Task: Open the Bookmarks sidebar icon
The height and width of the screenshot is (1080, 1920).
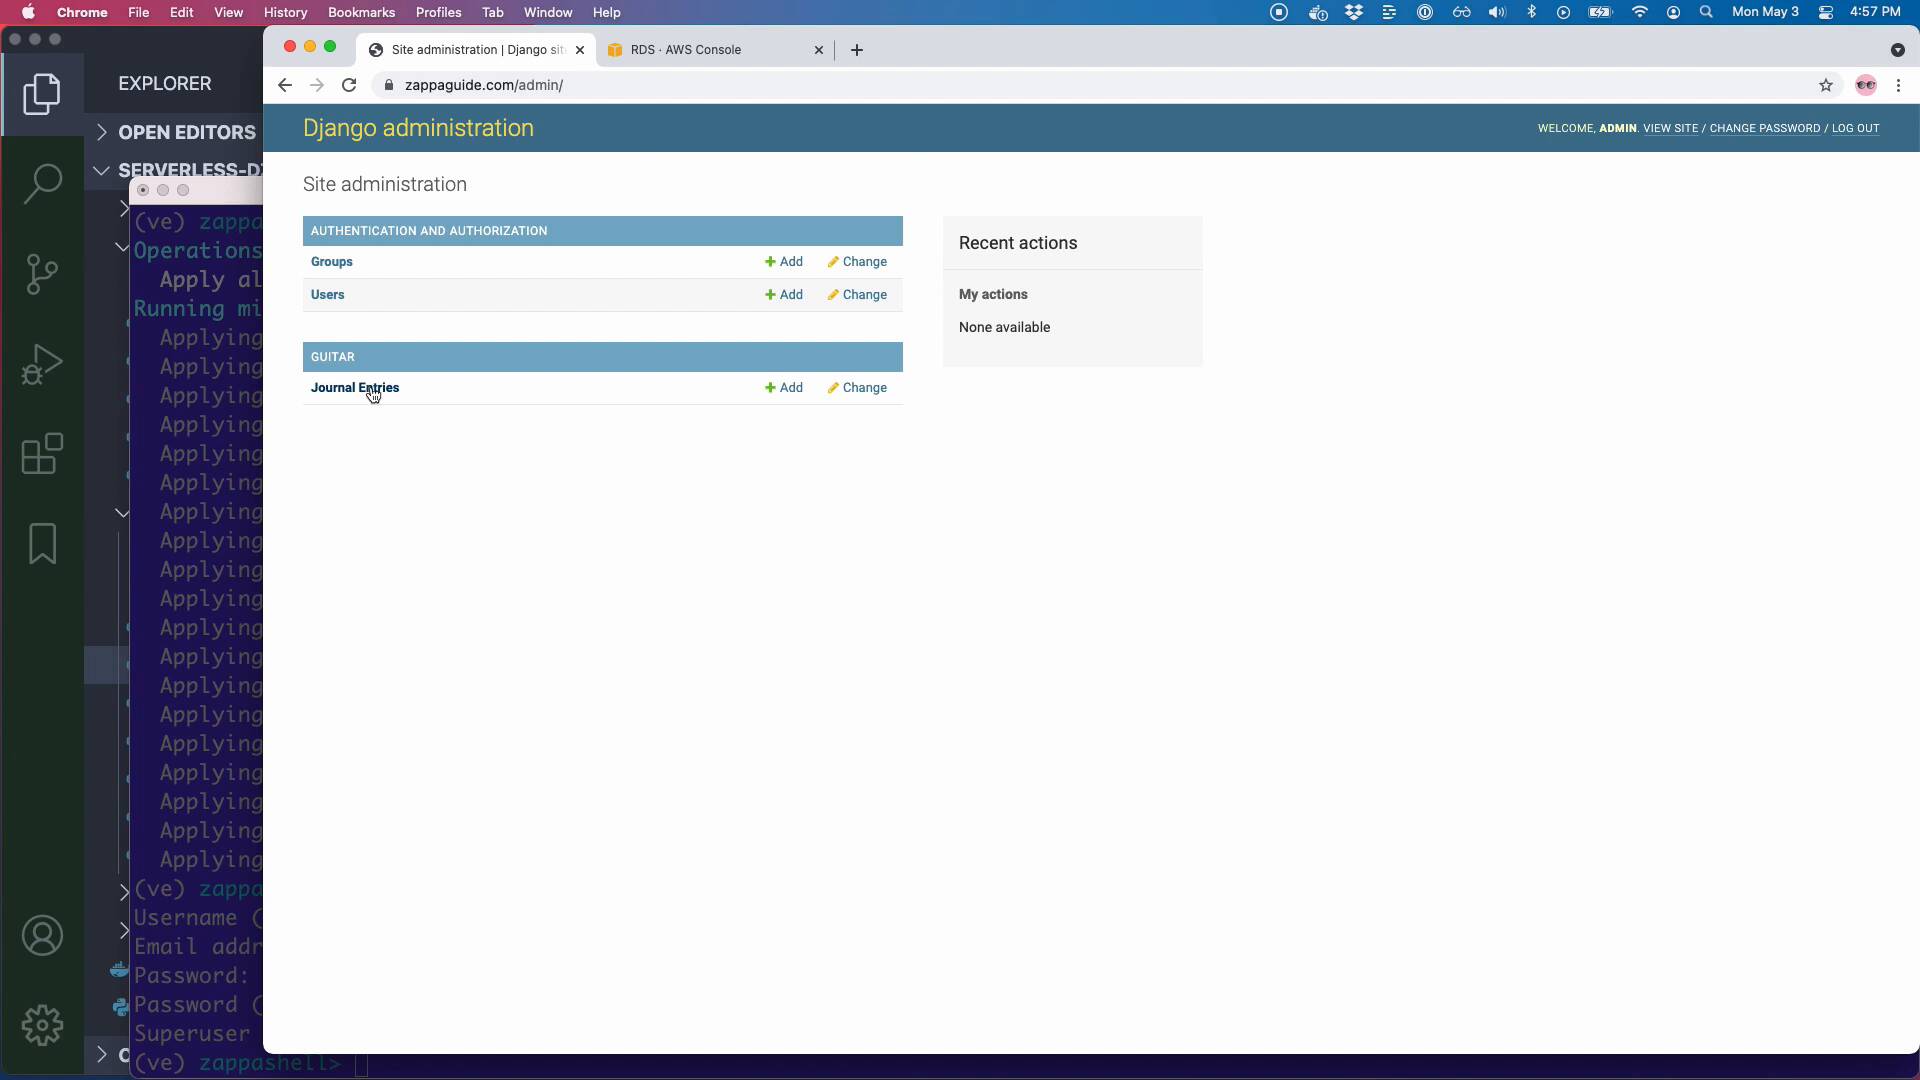Action: tap(42, 544)
